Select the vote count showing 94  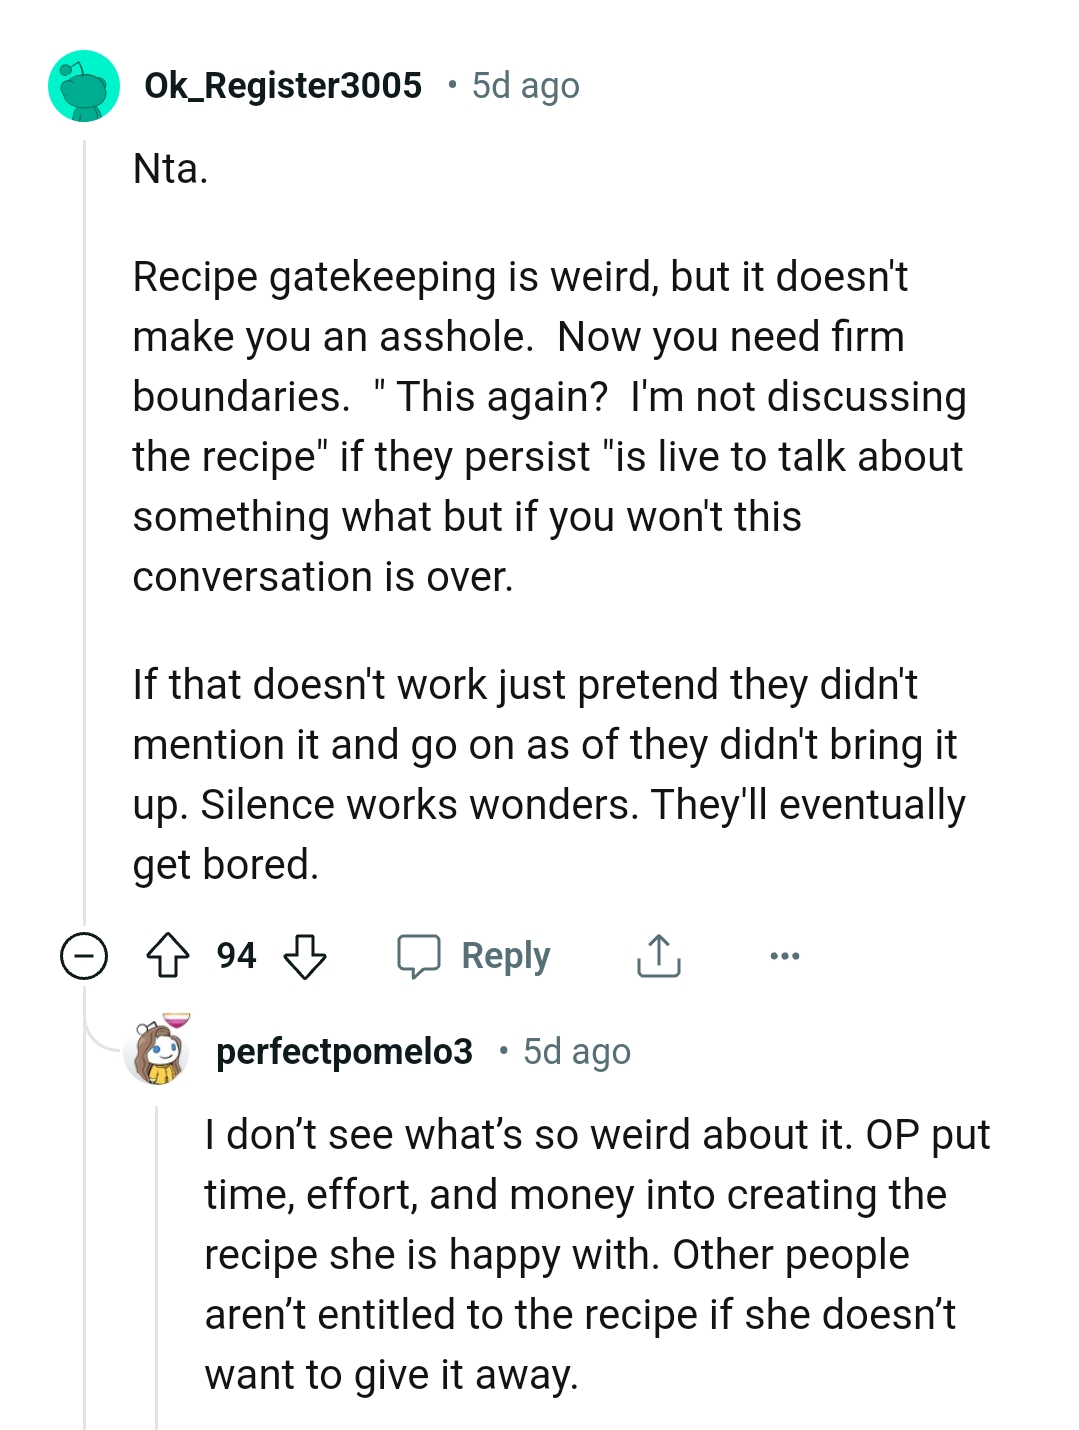point(236,955)
